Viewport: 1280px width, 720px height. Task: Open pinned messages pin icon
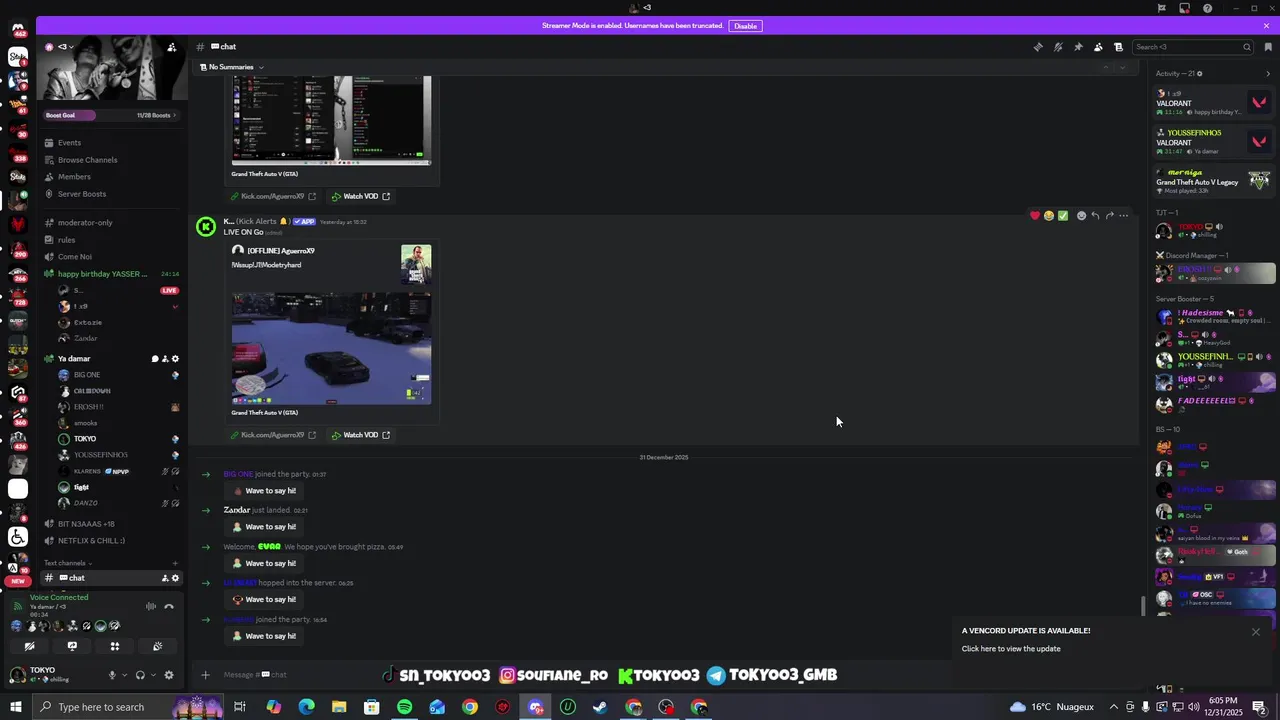(1078, 47)
